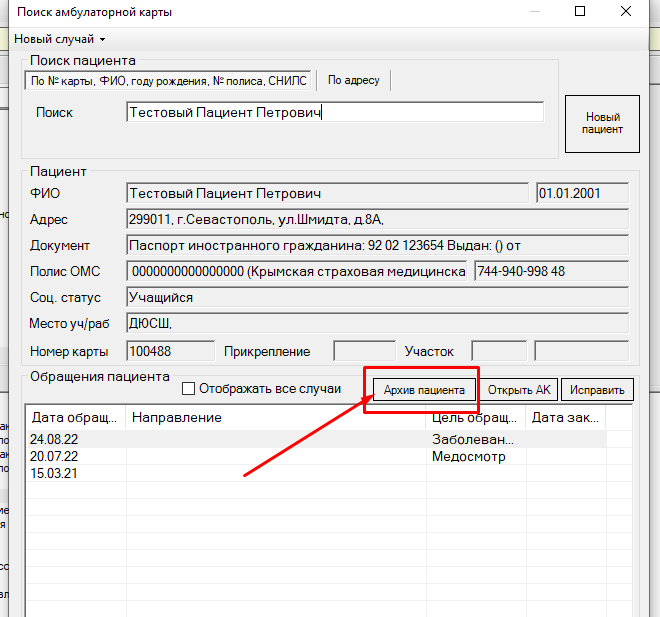660x617 pixels.
Task: Minimize the search window
Action: (x=535, y=12)
